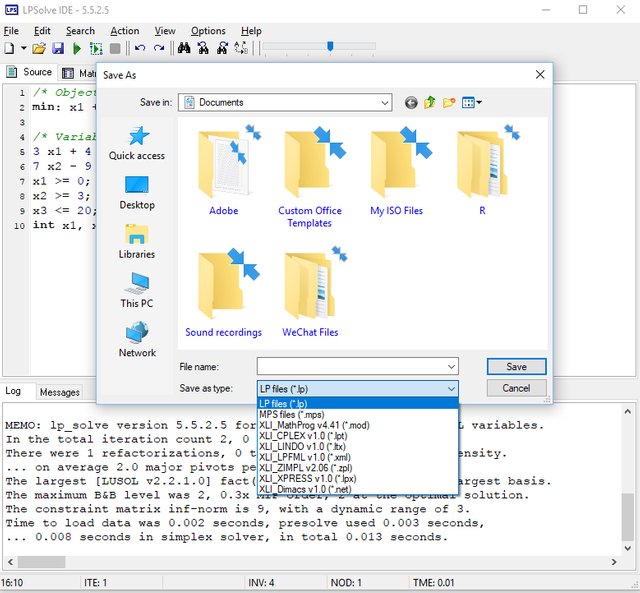Choose XLI_MathProg v4.41 (*.mod) option

(x=358, y=425)
